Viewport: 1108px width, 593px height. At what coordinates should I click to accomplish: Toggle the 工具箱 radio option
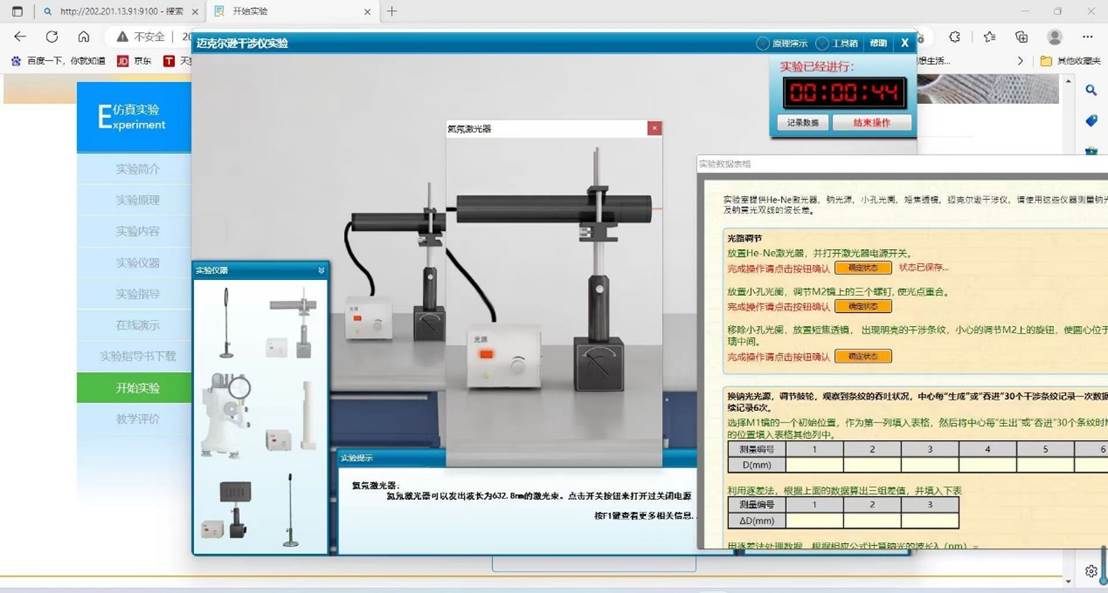822,44
